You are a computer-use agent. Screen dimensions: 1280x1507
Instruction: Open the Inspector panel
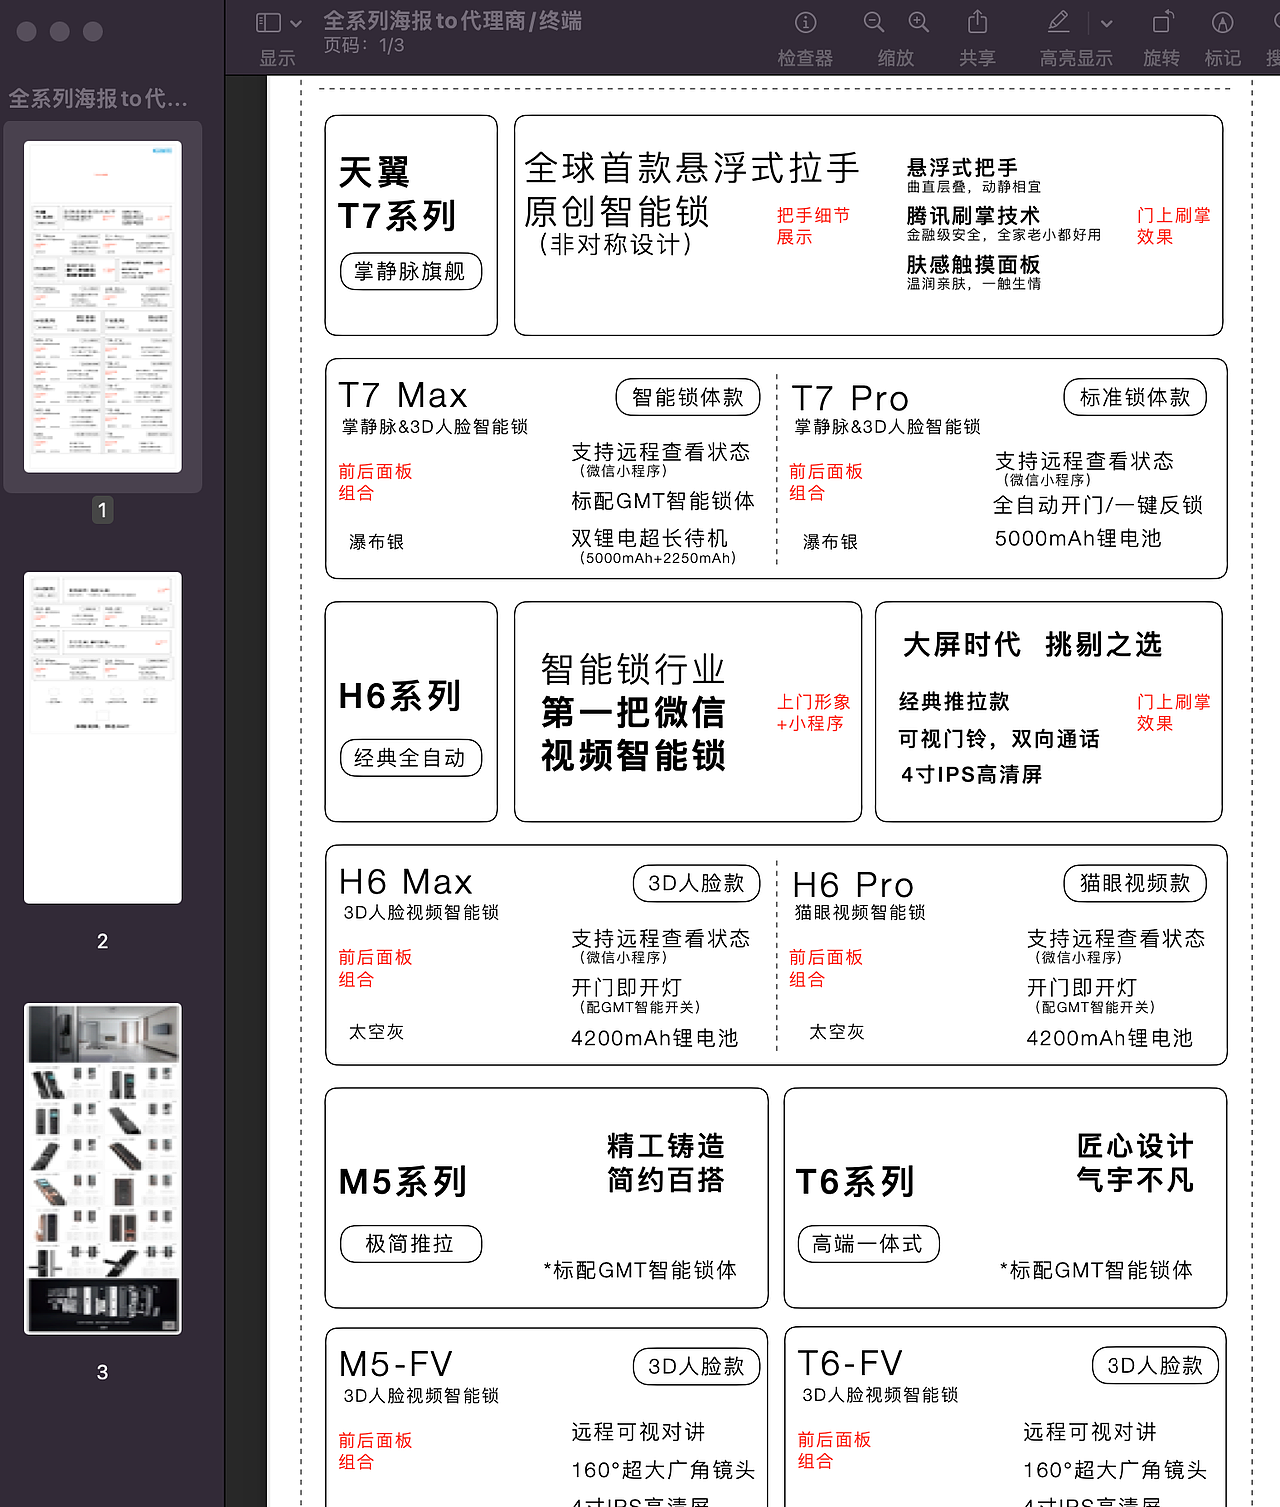pos(805,22)
